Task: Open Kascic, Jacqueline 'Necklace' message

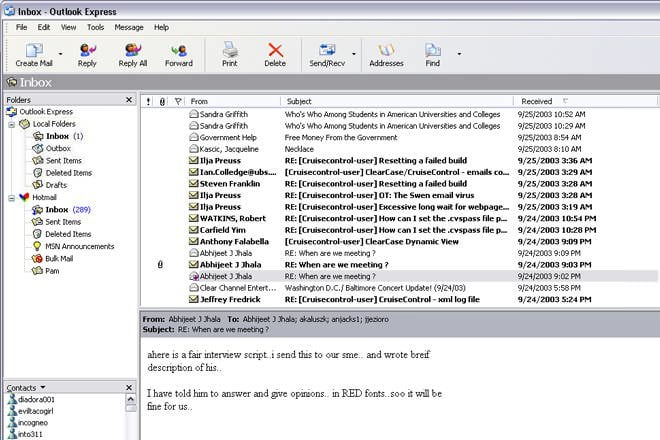Action: coord(399,149)
